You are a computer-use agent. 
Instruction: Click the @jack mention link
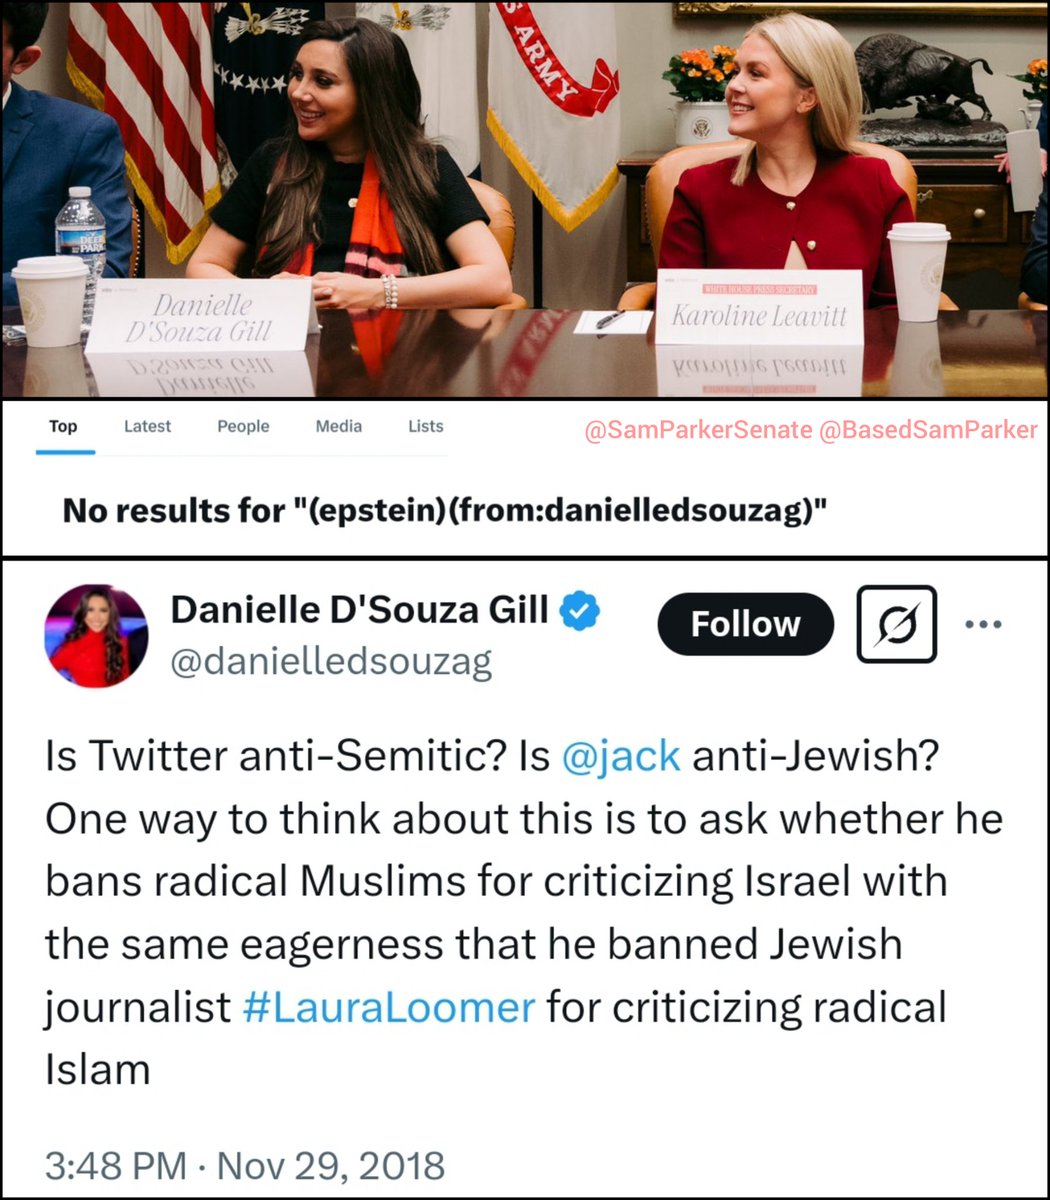[x=621, y=757]
